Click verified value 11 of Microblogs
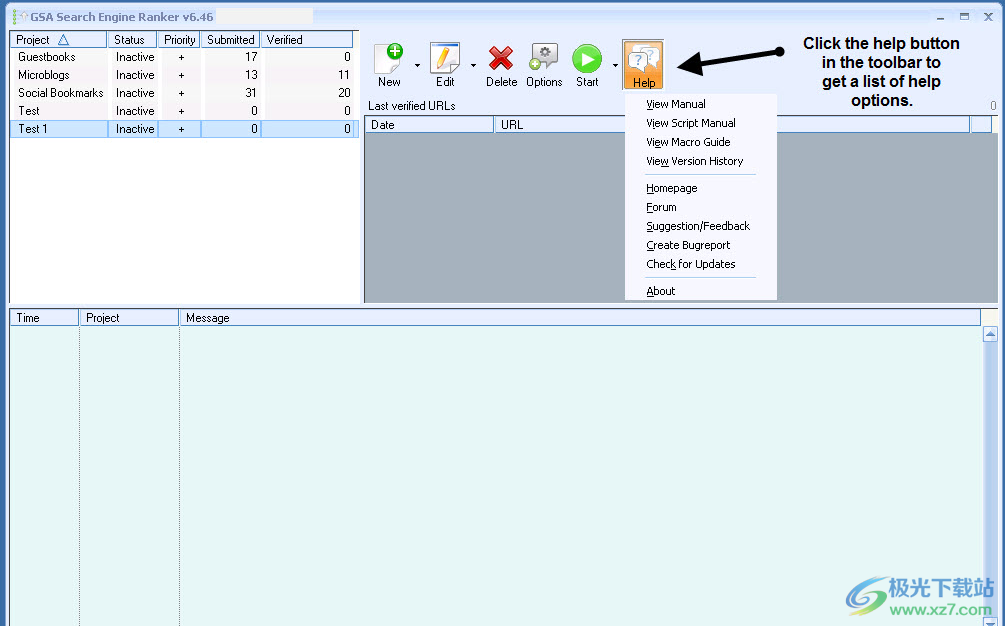This screenshot has width=1005, height=626. [344, 75]
